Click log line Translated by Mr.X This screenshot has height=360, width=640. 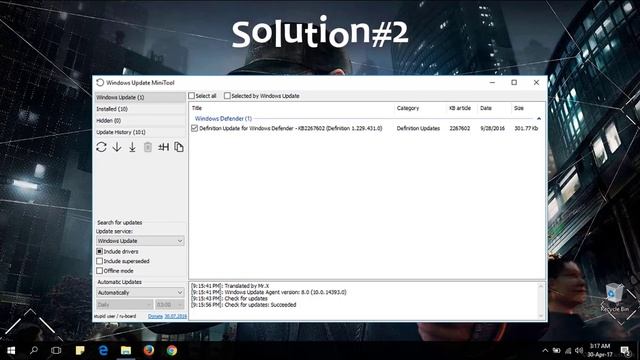pyautogui.click(x=230, y=286)
